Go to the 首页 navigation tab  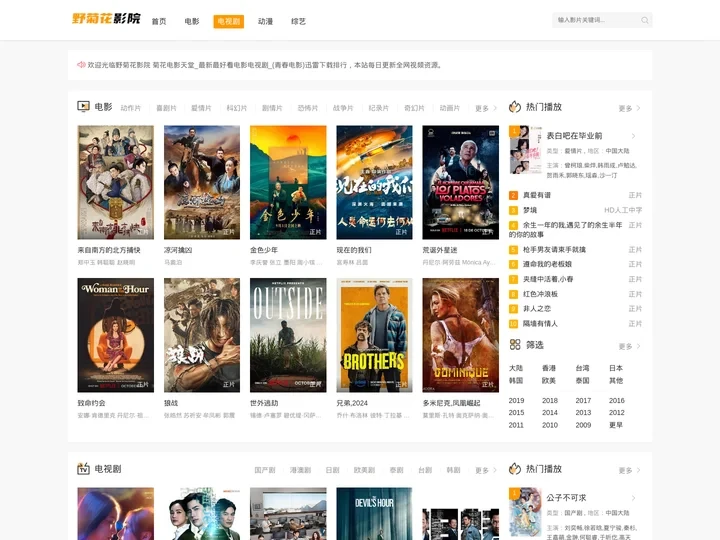[159, 21]
